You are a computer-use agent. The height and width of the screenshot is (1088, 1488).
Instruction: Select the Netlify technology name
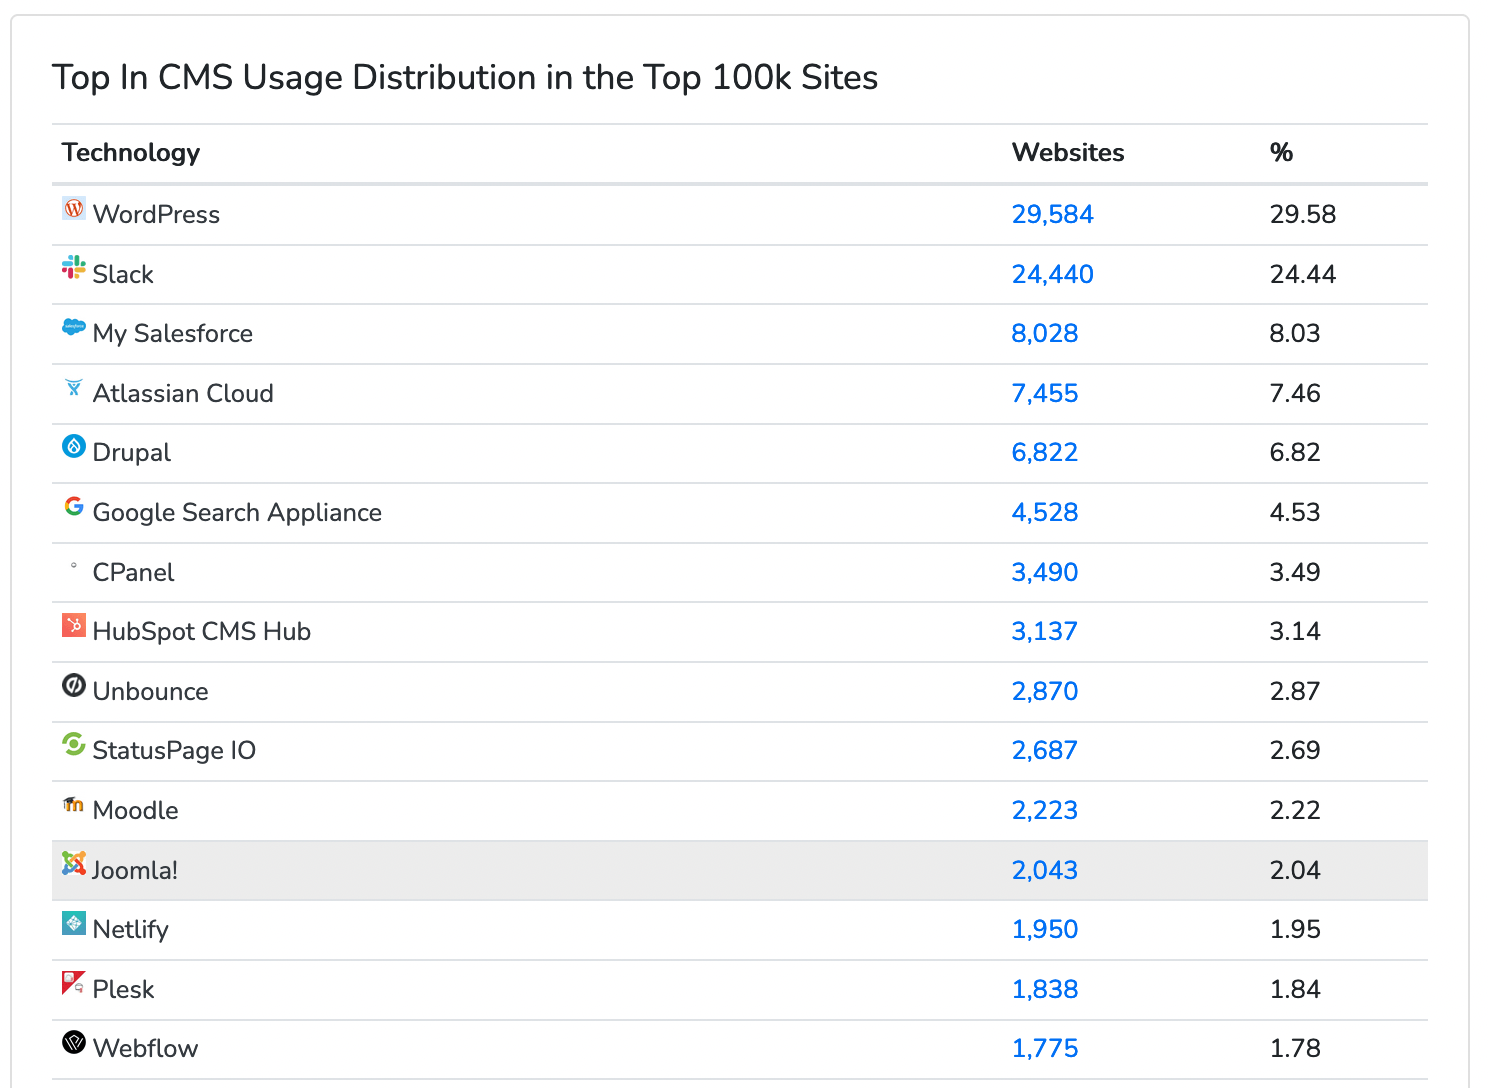(x=130, y=930)
